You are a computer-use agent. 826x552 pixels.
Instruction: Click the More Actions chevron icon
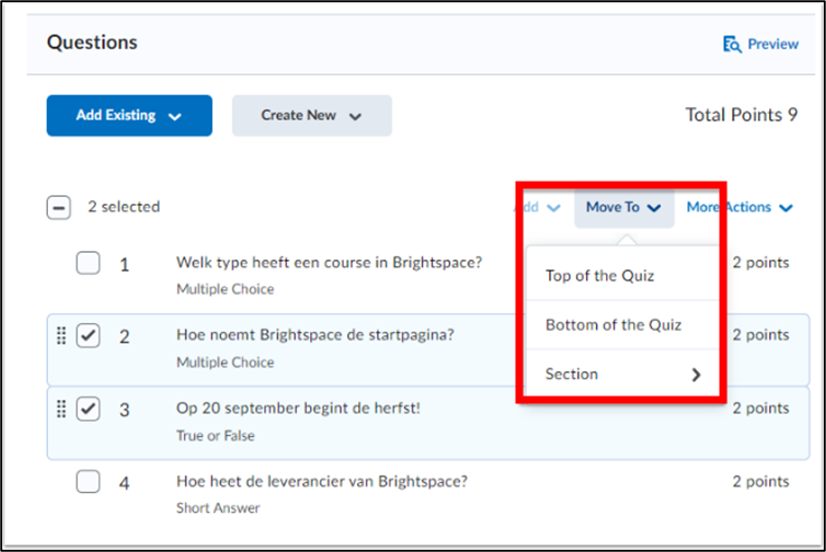click(x=786, y=208)
